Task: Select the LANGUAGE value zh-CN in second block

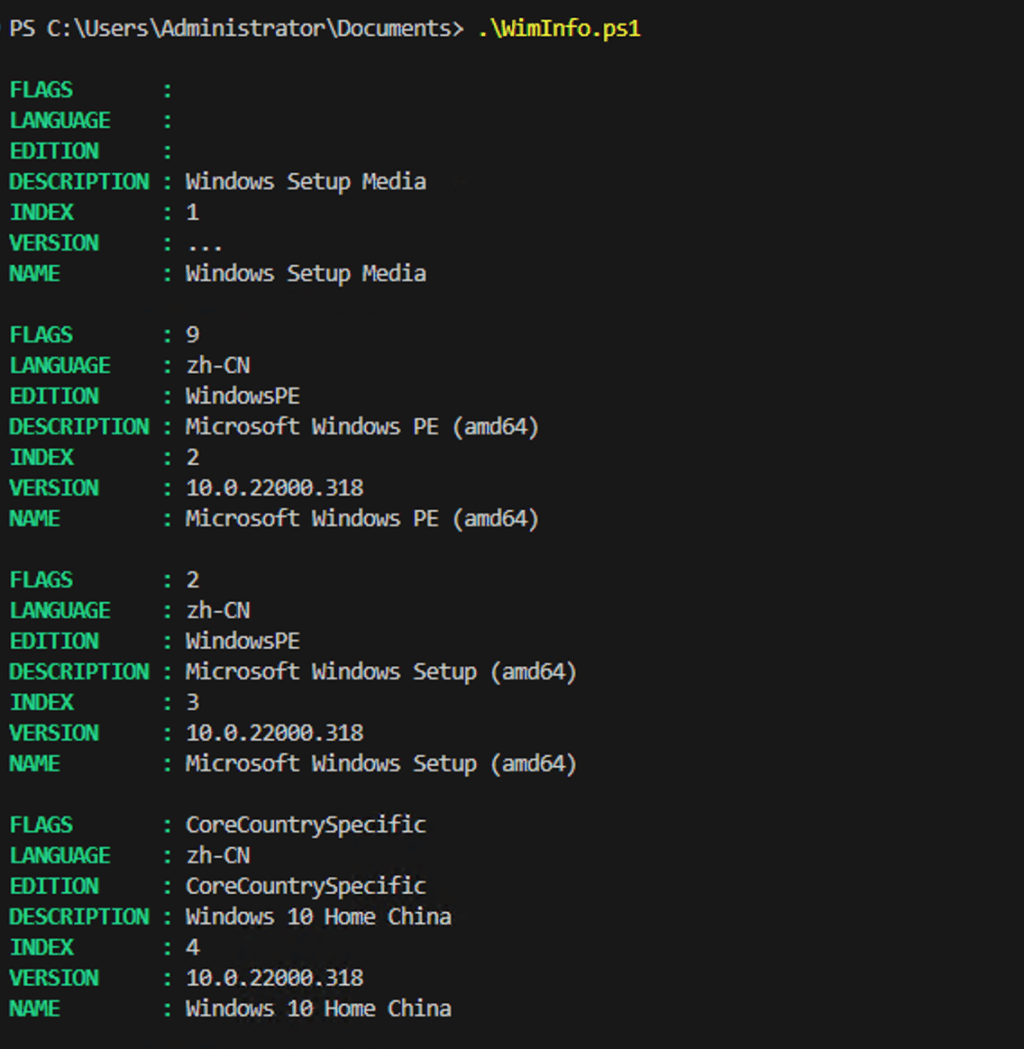Action: click(218, 365)
